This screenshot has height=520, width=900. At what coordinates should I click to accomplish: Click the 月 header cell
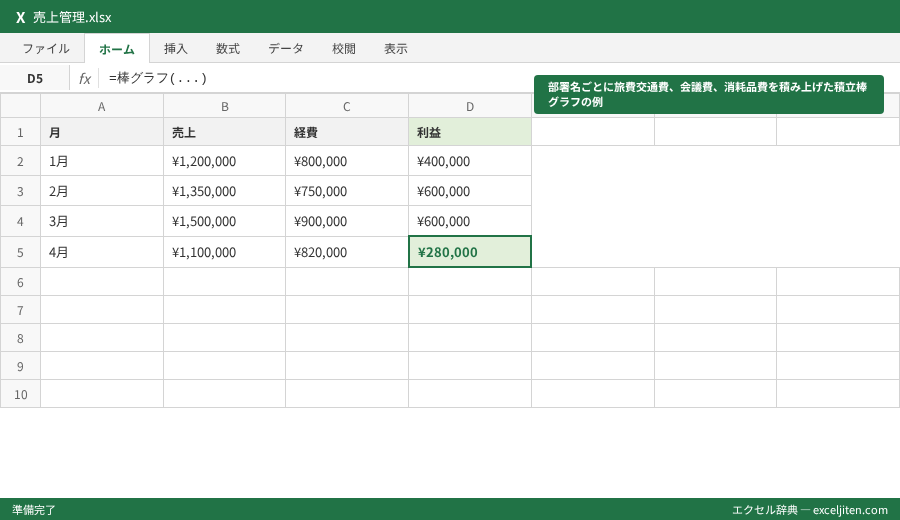pyautogui.click(x=102, y=132)
